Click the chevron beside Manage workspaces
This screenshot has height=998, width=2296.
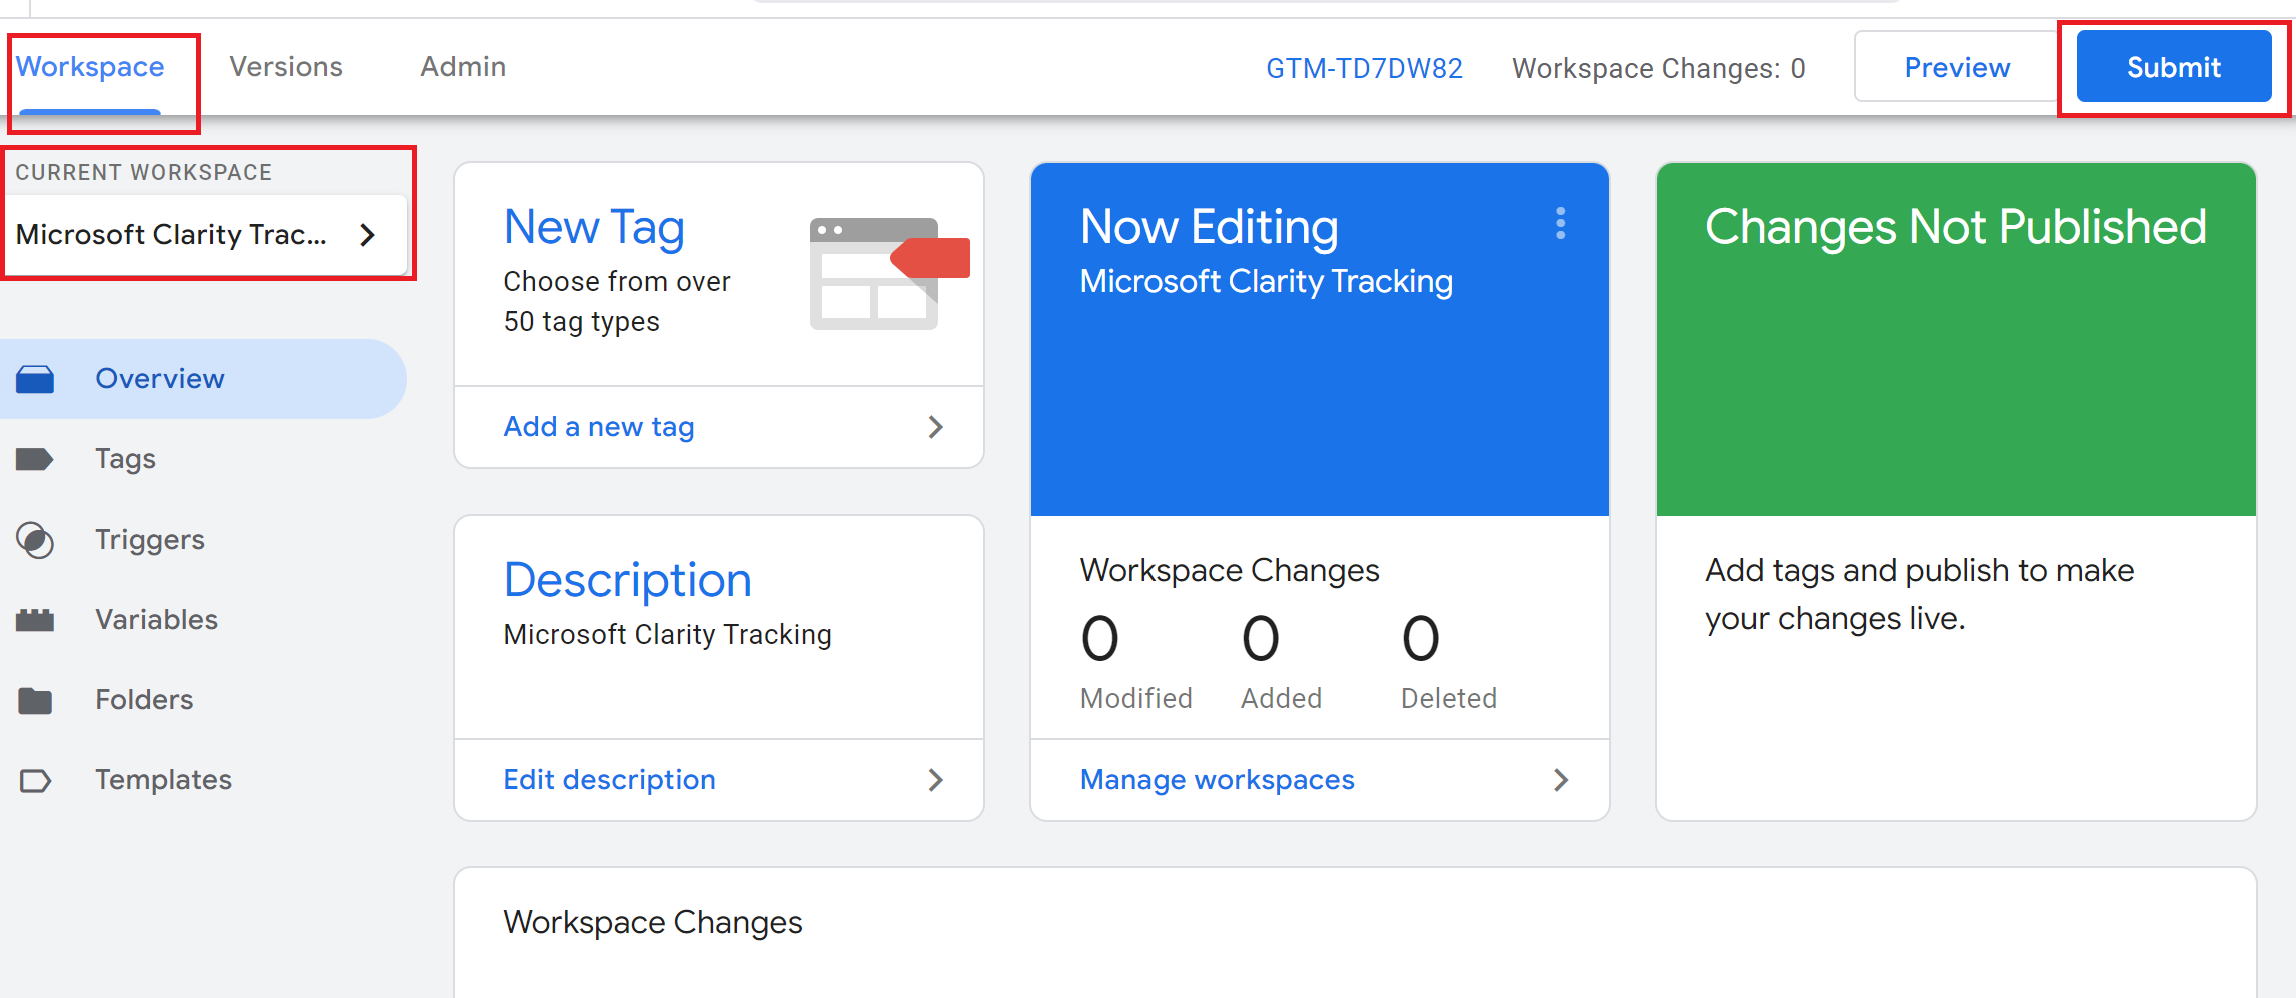1560,780
